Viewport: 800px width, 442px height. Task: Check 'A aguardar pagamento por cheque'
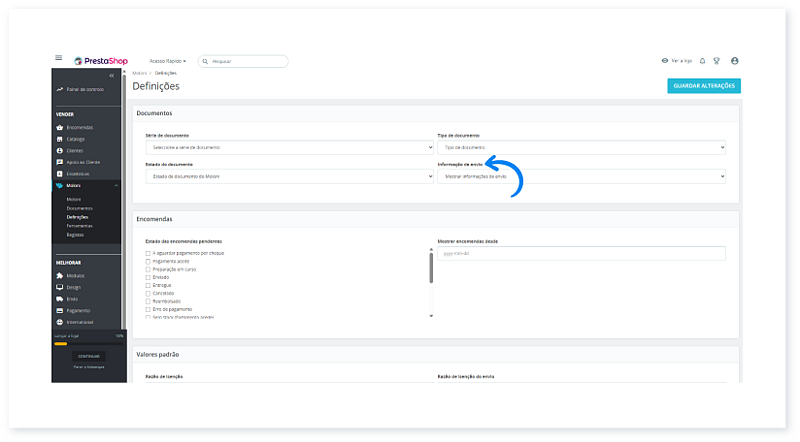[x=148, y=253]
